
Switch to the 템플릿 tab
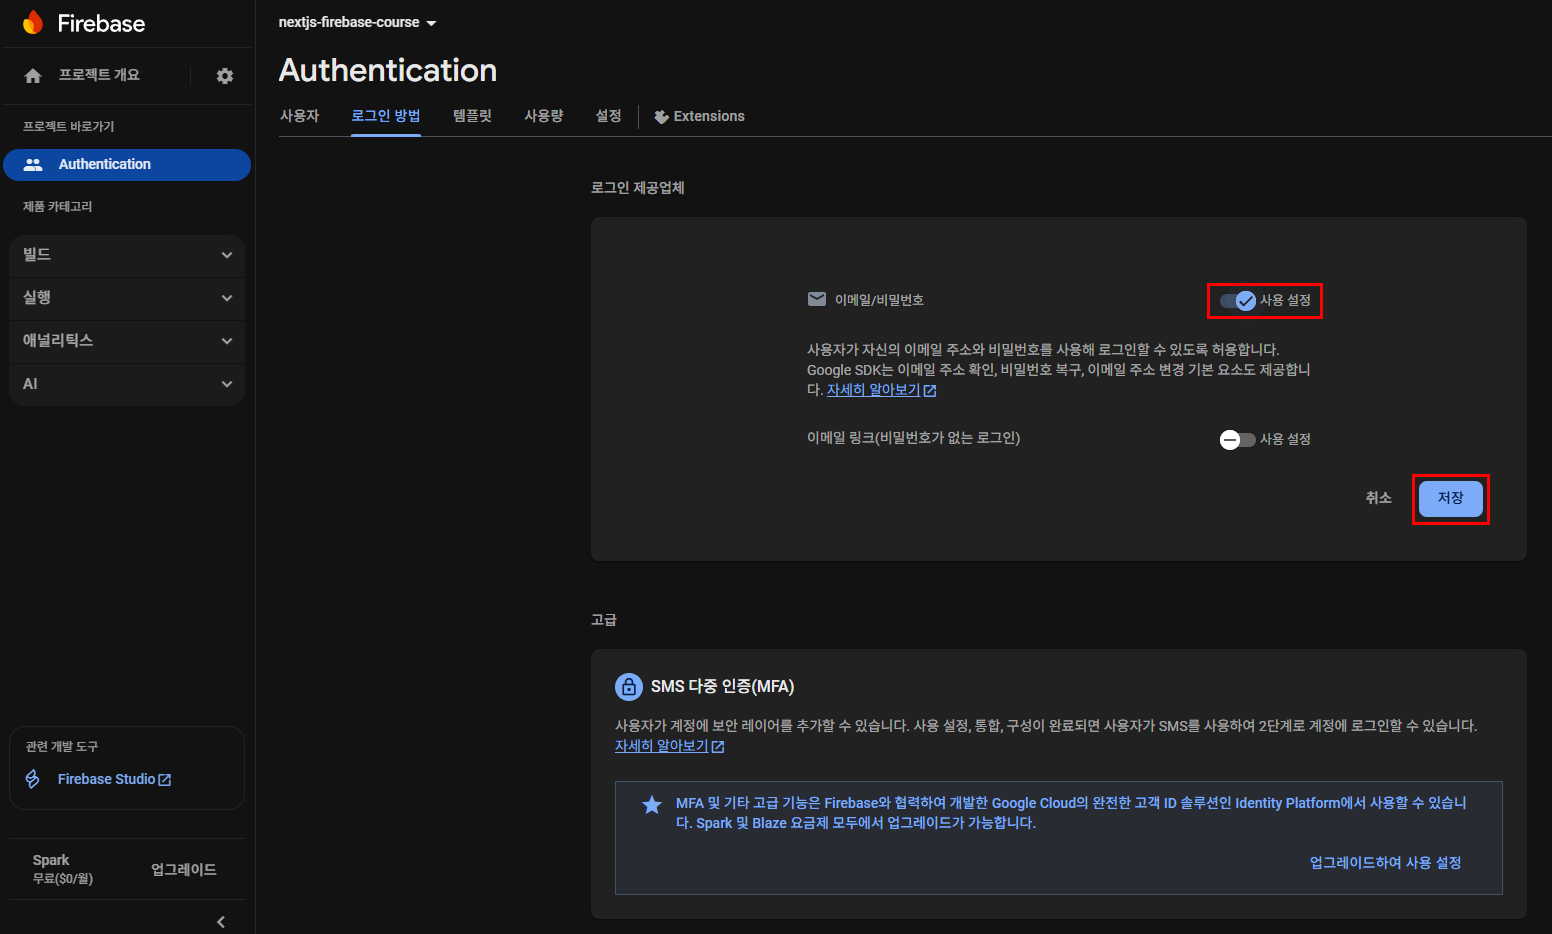472,116
